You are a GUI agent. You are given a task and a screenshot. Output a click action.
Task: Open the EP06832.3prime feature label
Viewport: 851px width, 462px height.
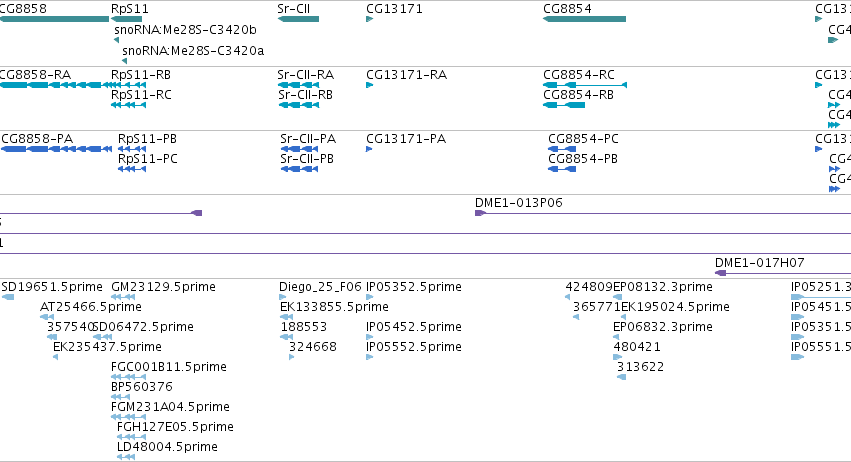pos(663,327)
